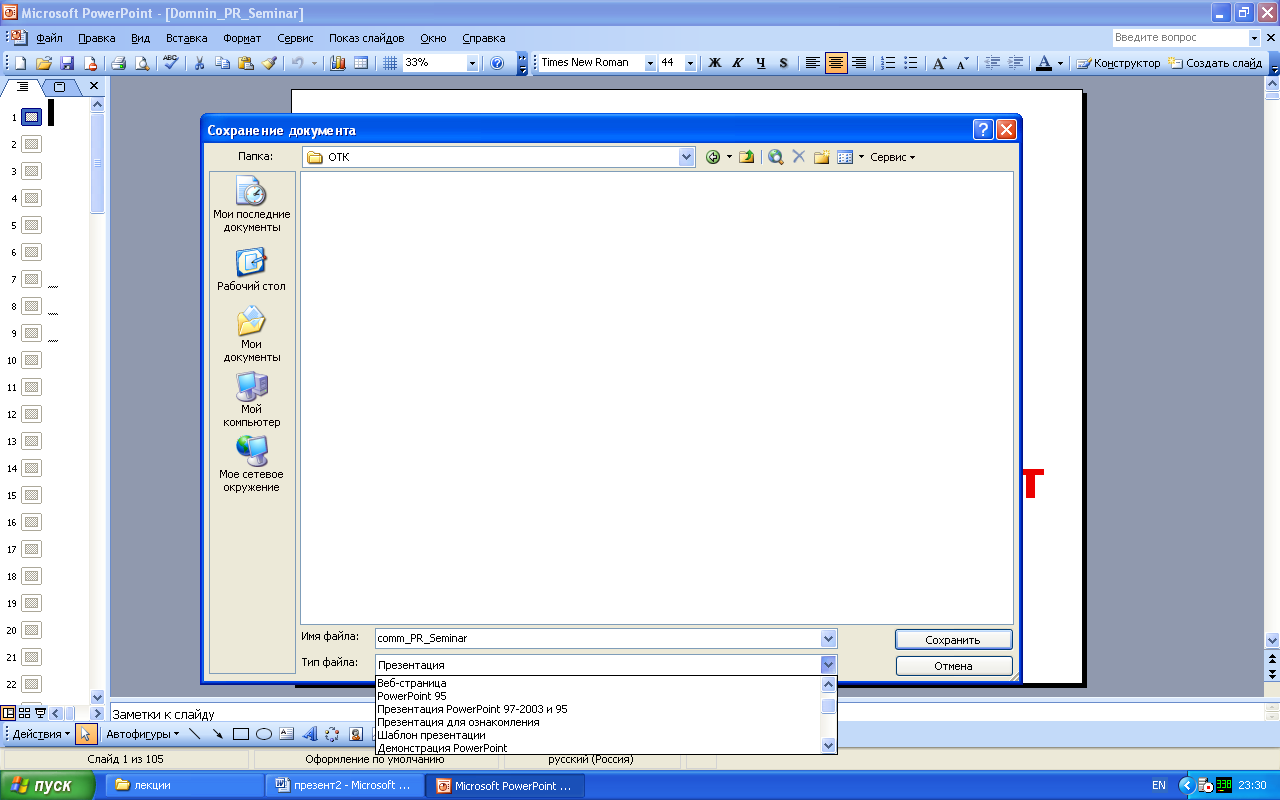The image size is (1280, 800).
Task: Open the Справка menu
Action: tap(484, 38)
